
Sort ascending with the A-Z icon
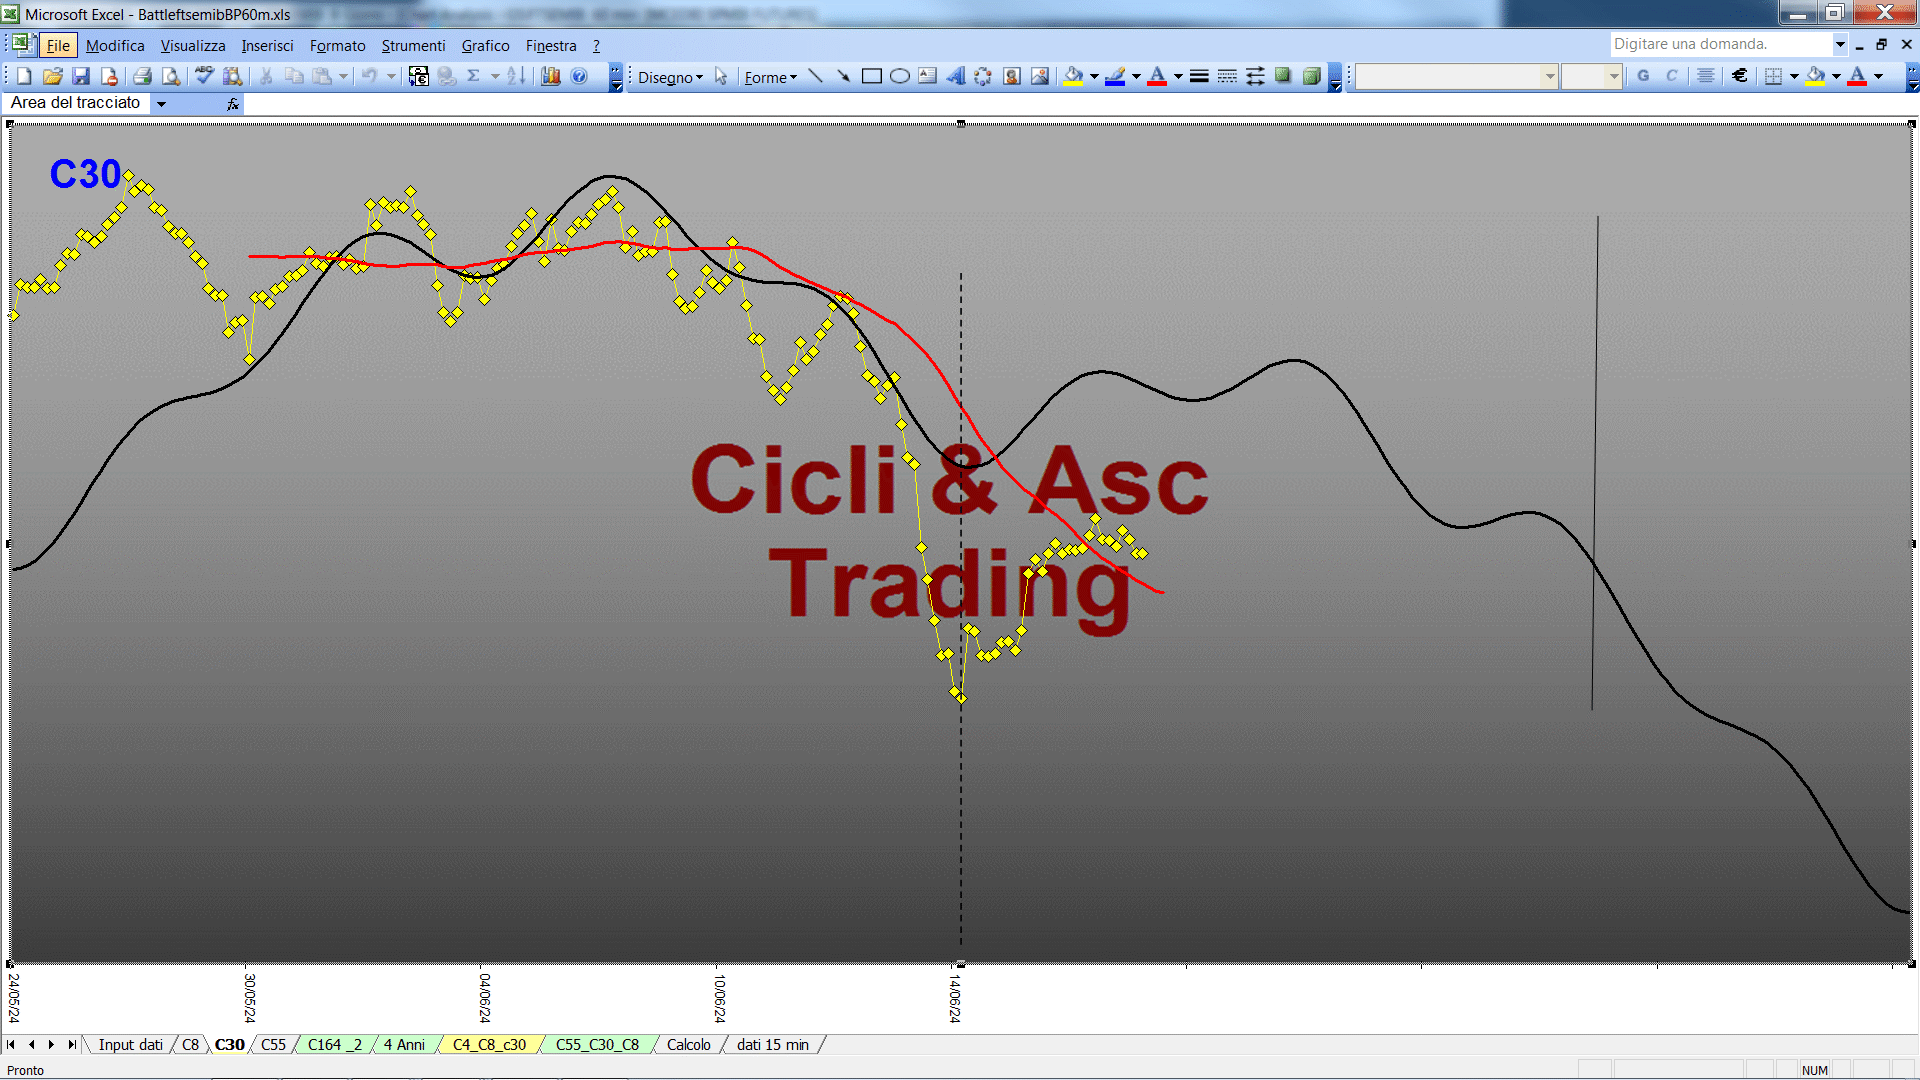click(x=516, y=76)
